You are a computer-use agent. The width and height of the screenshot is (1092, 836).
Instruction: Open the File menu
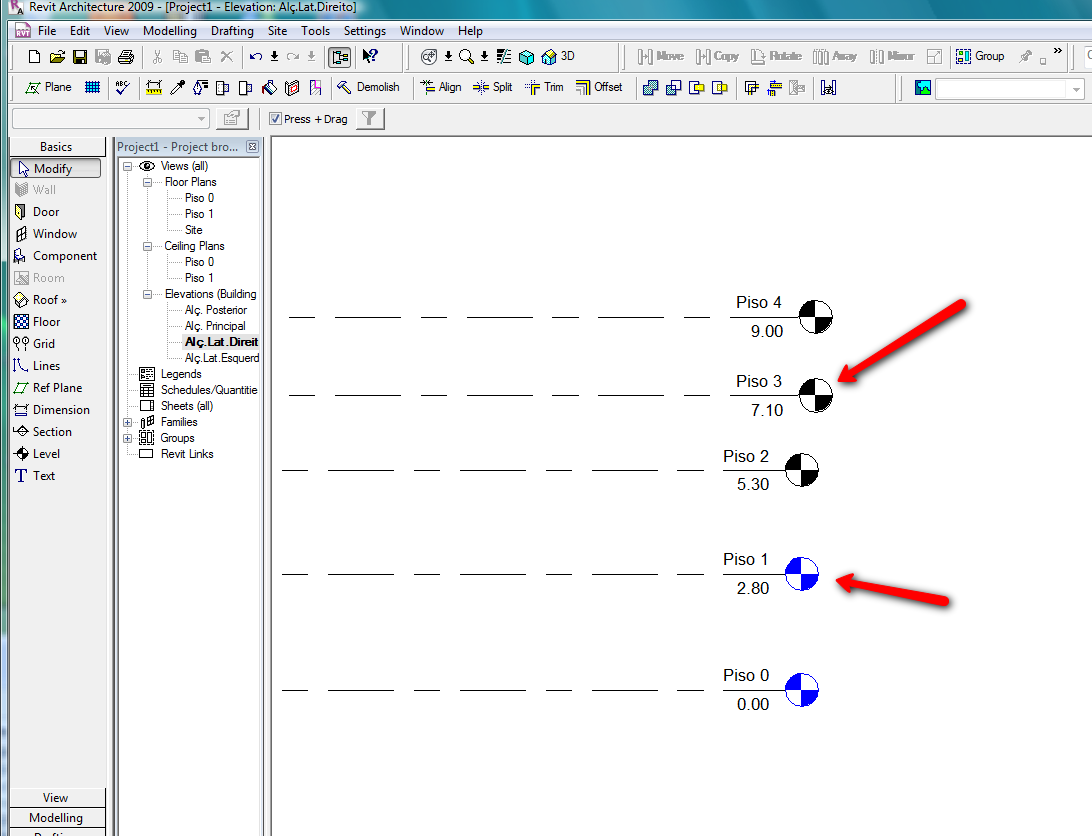[x=47, y=31]
